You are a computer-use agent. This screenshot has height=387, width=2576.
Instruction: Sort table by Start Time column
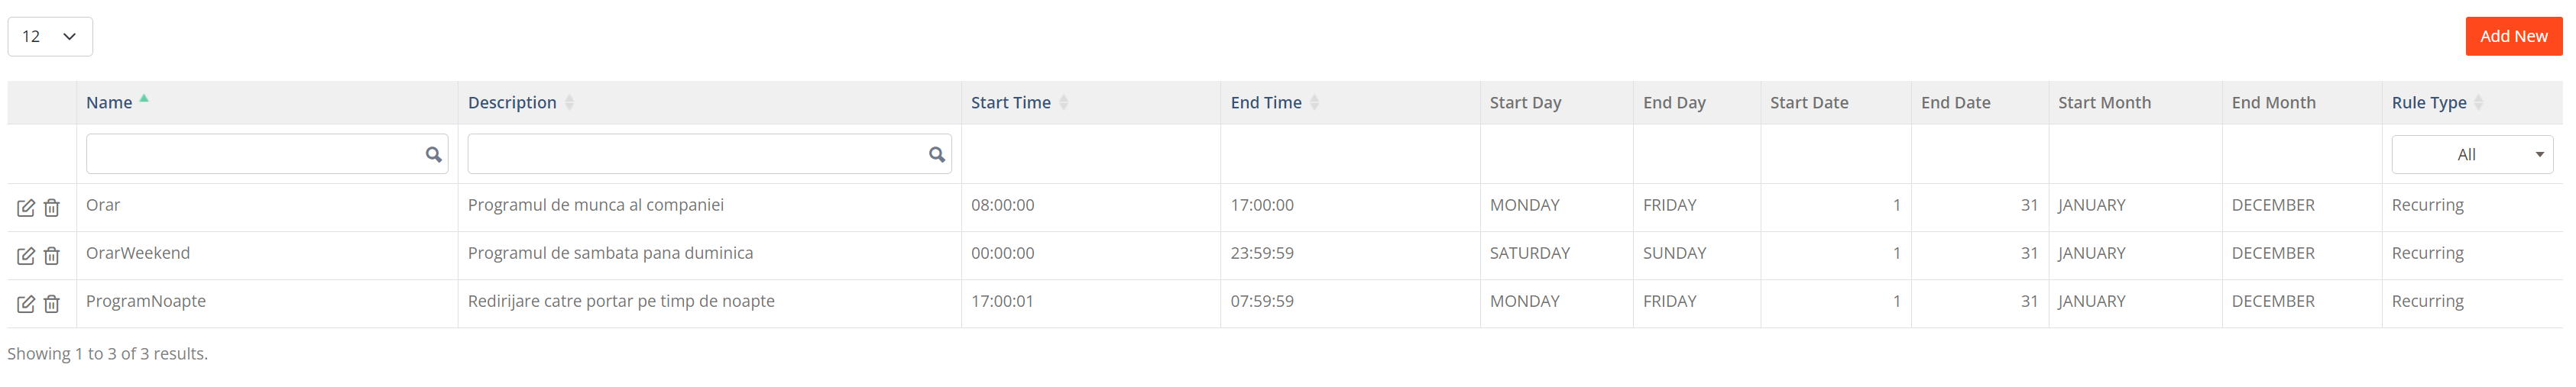click(1011, 102)
